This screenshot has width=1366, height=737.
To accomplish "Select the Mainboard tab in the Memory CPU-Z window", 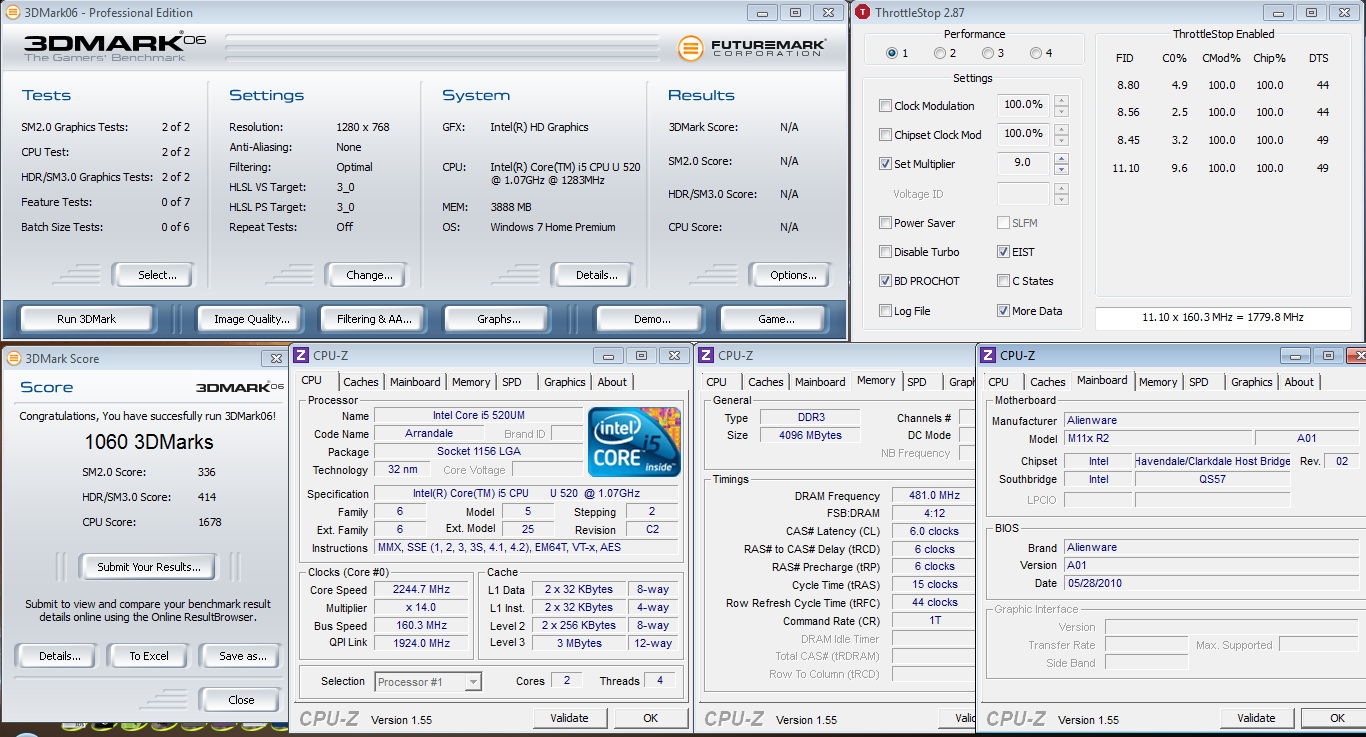I will [820, 382].
